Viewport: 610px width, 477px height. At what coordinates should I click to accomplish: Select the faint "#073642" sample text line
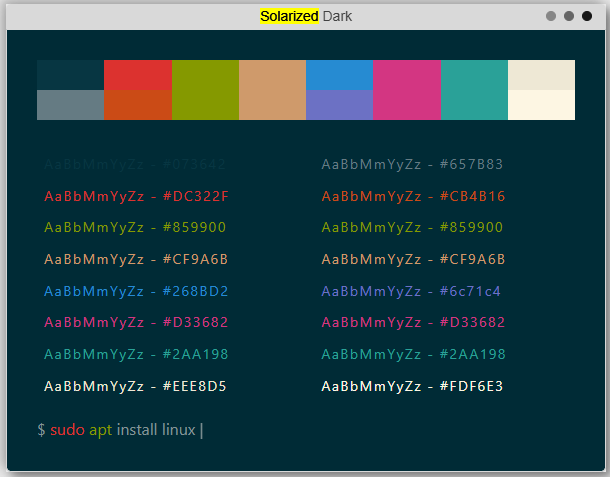(135, 164)
